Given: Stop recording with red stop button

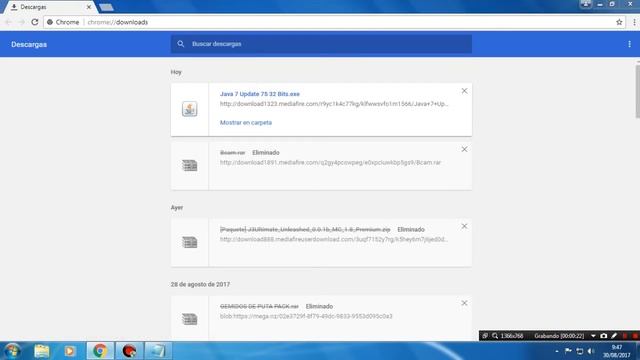Looking at the screenshot, I should (x=635, y=336).
